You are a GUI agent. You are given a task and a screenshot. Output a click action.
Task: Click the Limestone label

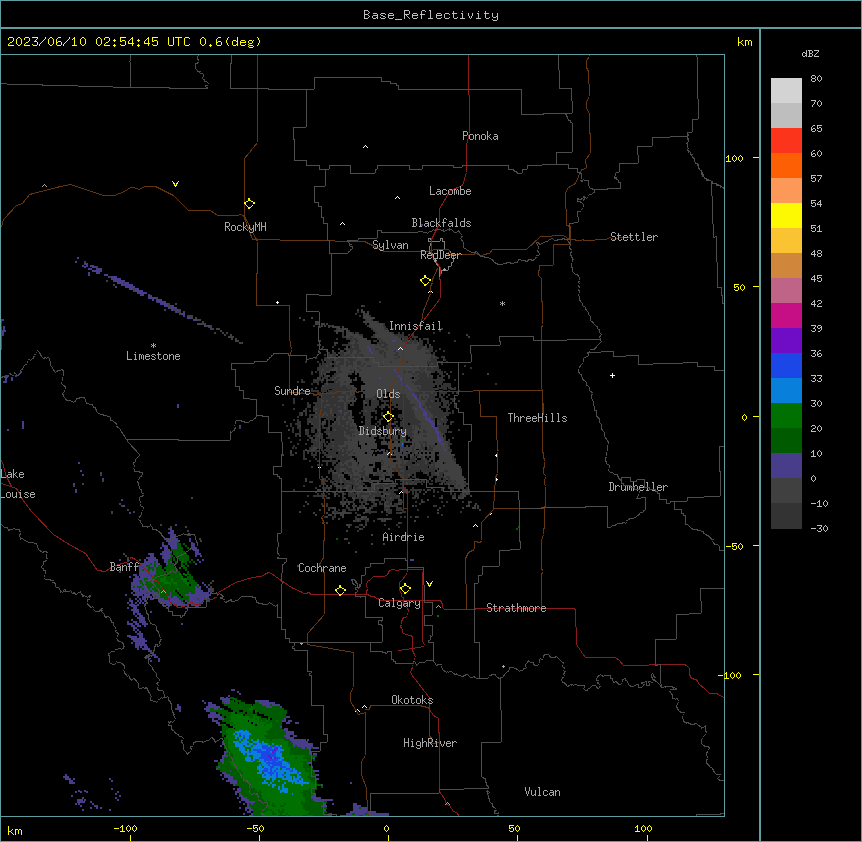[x=153, y=356]
